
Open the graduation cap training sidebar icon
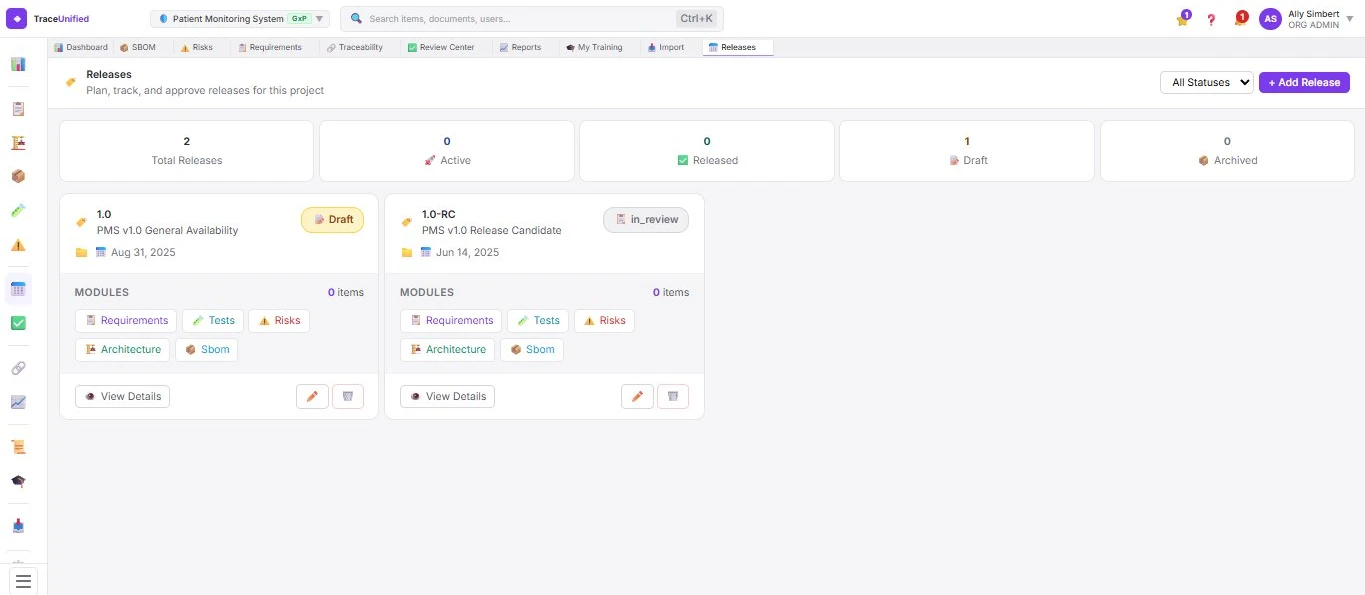[x=18, y=481]
